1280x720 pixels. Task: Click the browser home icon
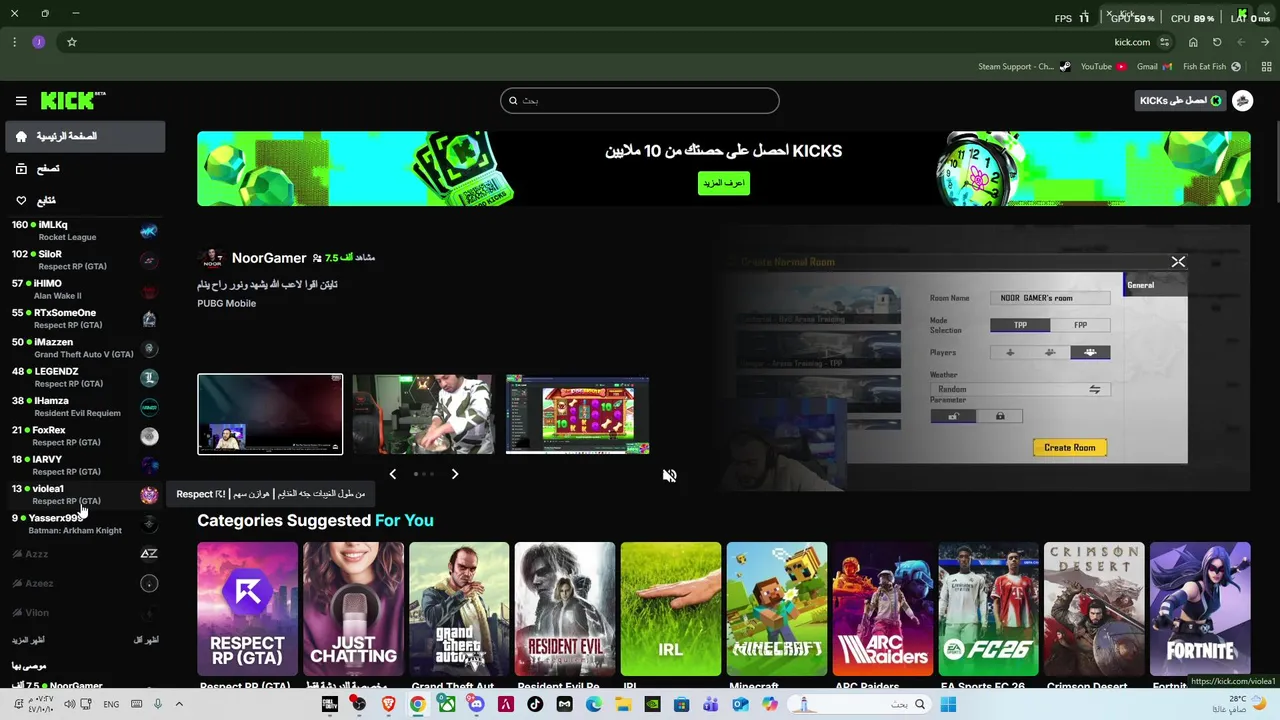pos(1193,42)
